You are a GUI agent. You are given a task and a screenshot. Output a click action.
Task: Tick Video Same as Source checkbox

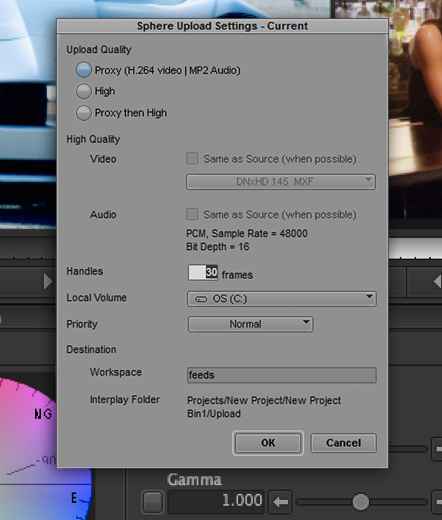(x=192, y=159)
